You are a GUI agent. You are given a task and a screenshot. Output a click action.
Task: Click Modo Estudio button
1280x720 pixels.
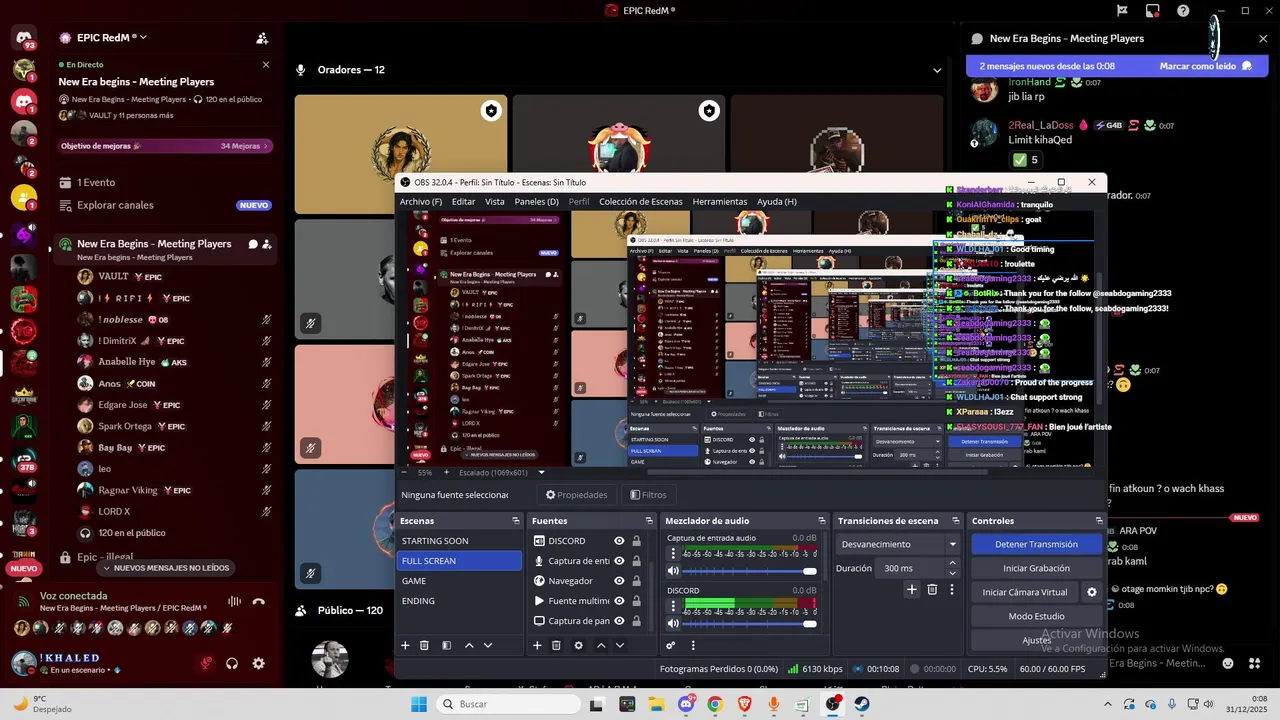pyautogui.click(x=1036, y=616)
